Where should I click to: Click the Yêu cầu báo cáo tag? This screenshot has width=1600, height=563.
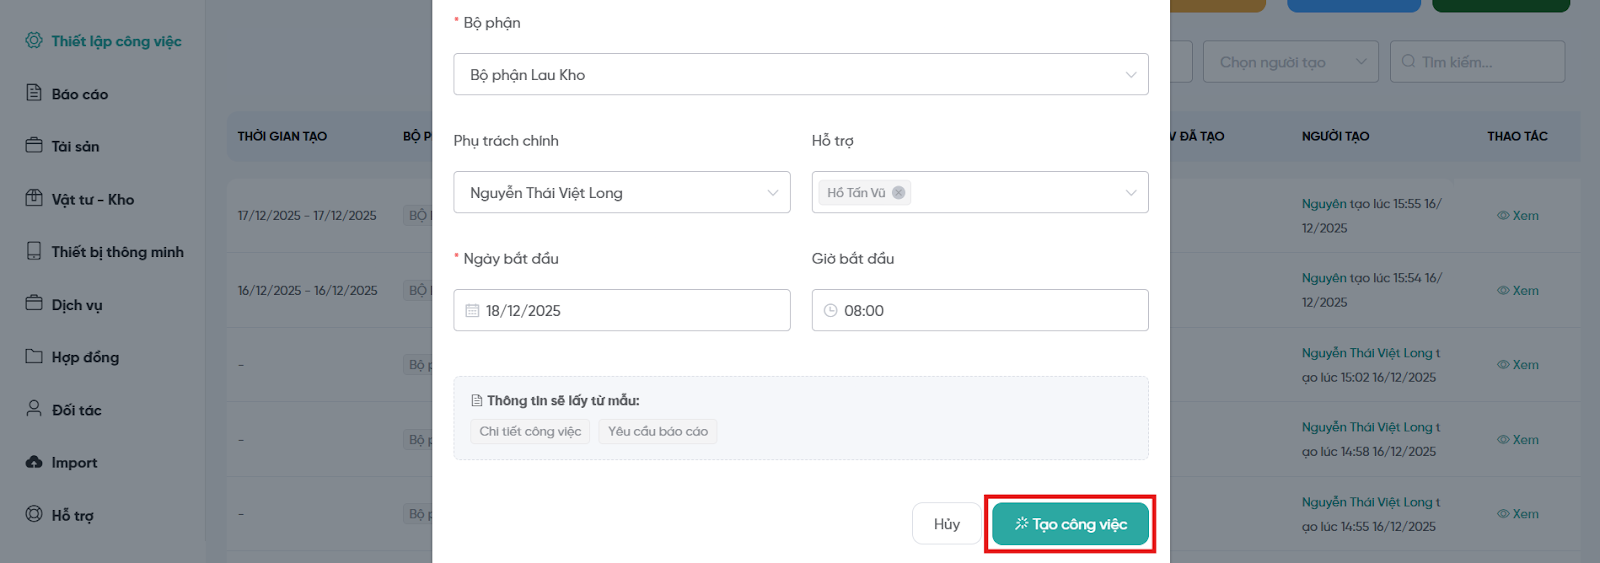657,432
